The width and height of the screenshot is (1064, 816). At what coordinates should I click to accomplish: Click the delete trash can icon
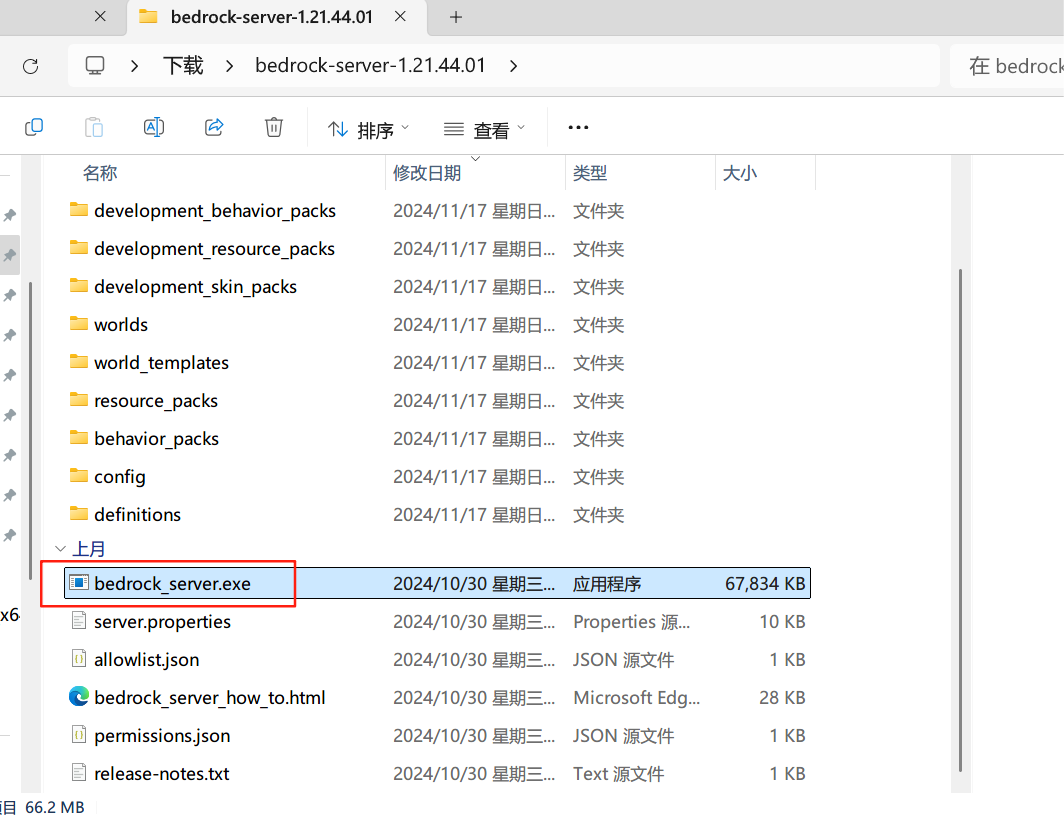click(274, 127)
